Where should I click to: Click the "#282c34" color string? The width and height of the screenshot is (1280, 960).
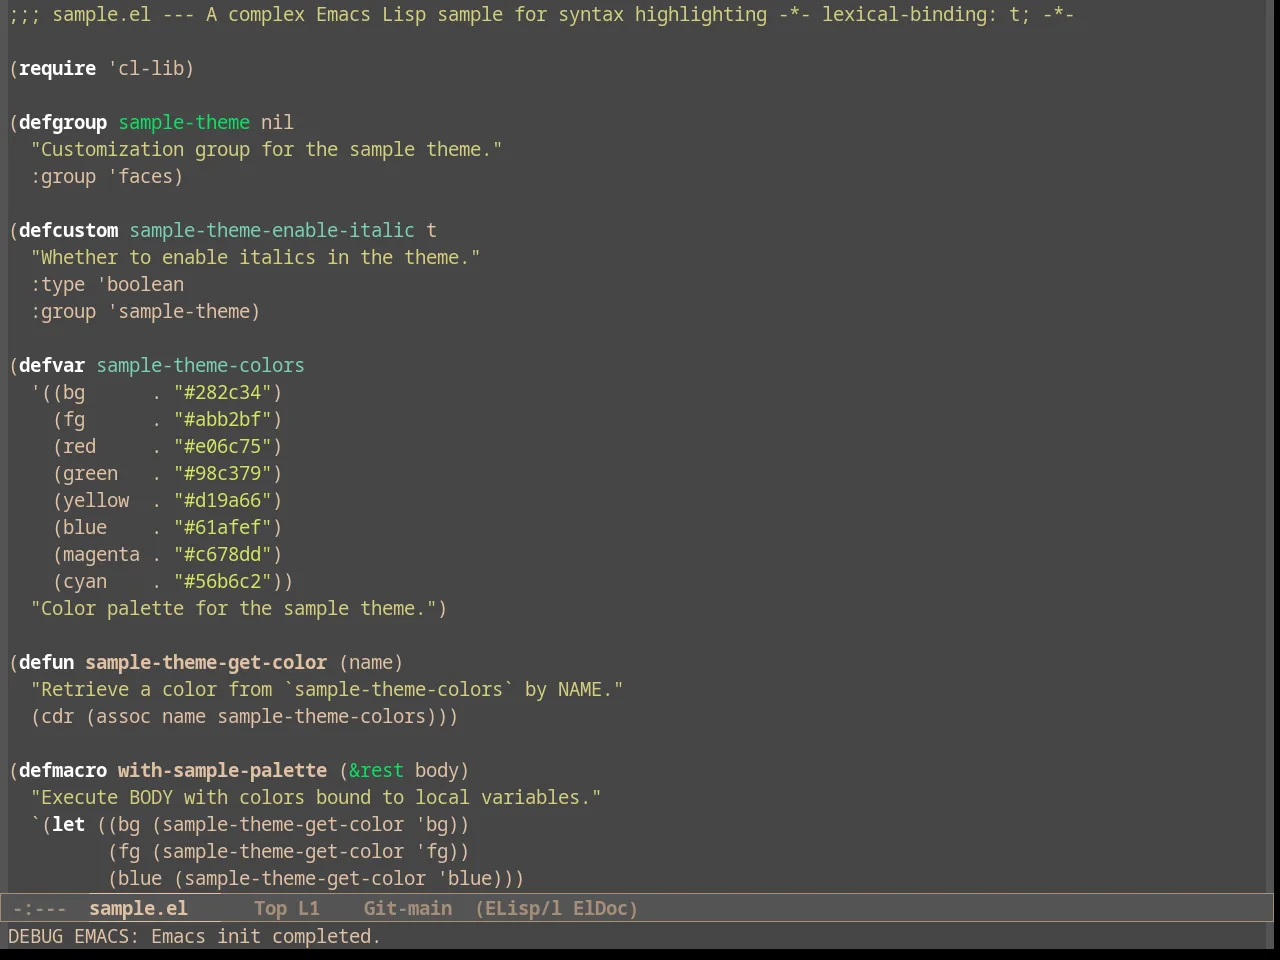tap(223, 392)
